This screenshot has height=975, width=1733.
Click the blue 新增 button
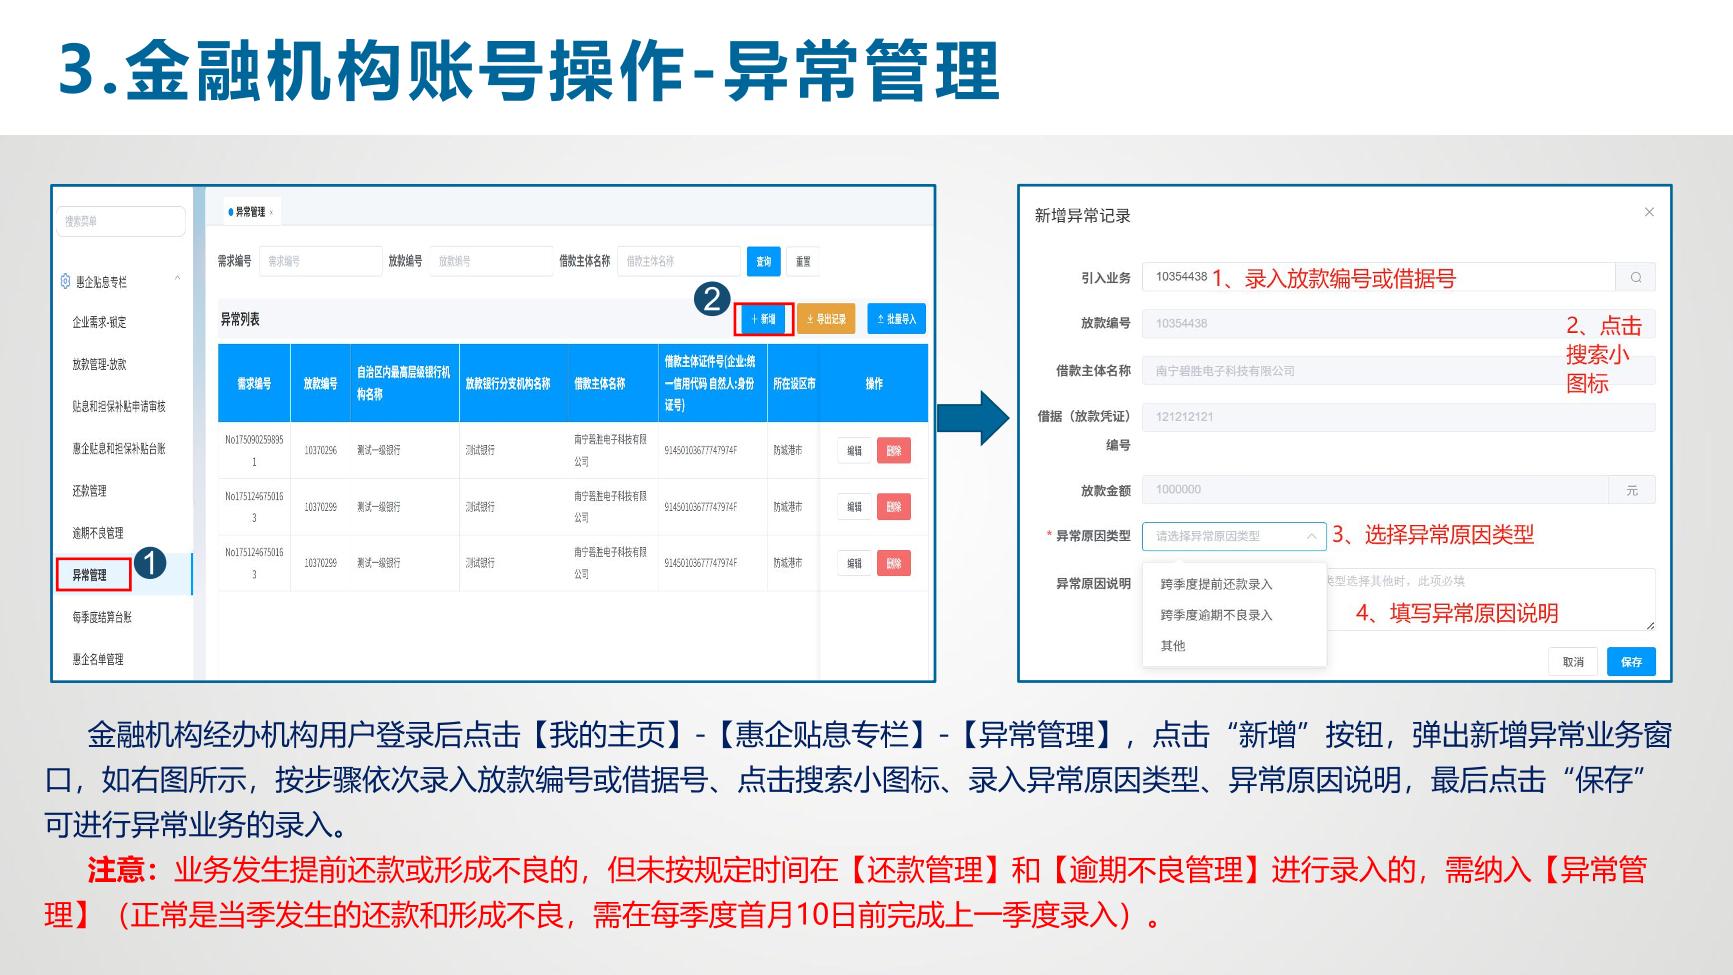click(764, 319)
